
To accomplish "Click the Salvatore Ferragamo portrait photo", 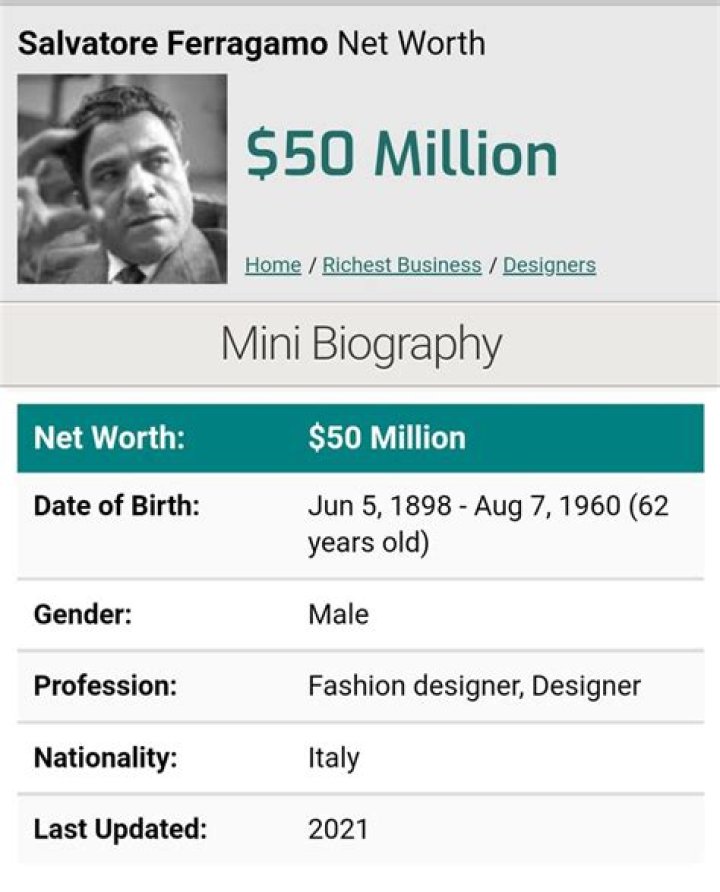I will (x=120, y=180).
